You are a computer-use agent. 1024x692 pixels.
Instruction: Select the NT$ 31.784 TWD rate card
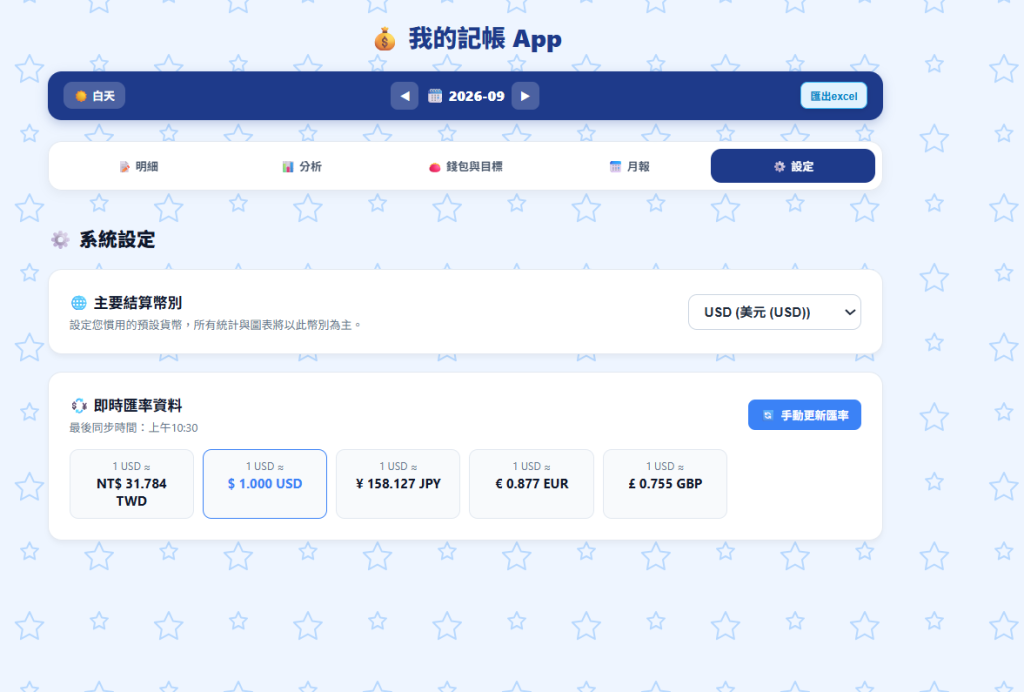[131, 484]
